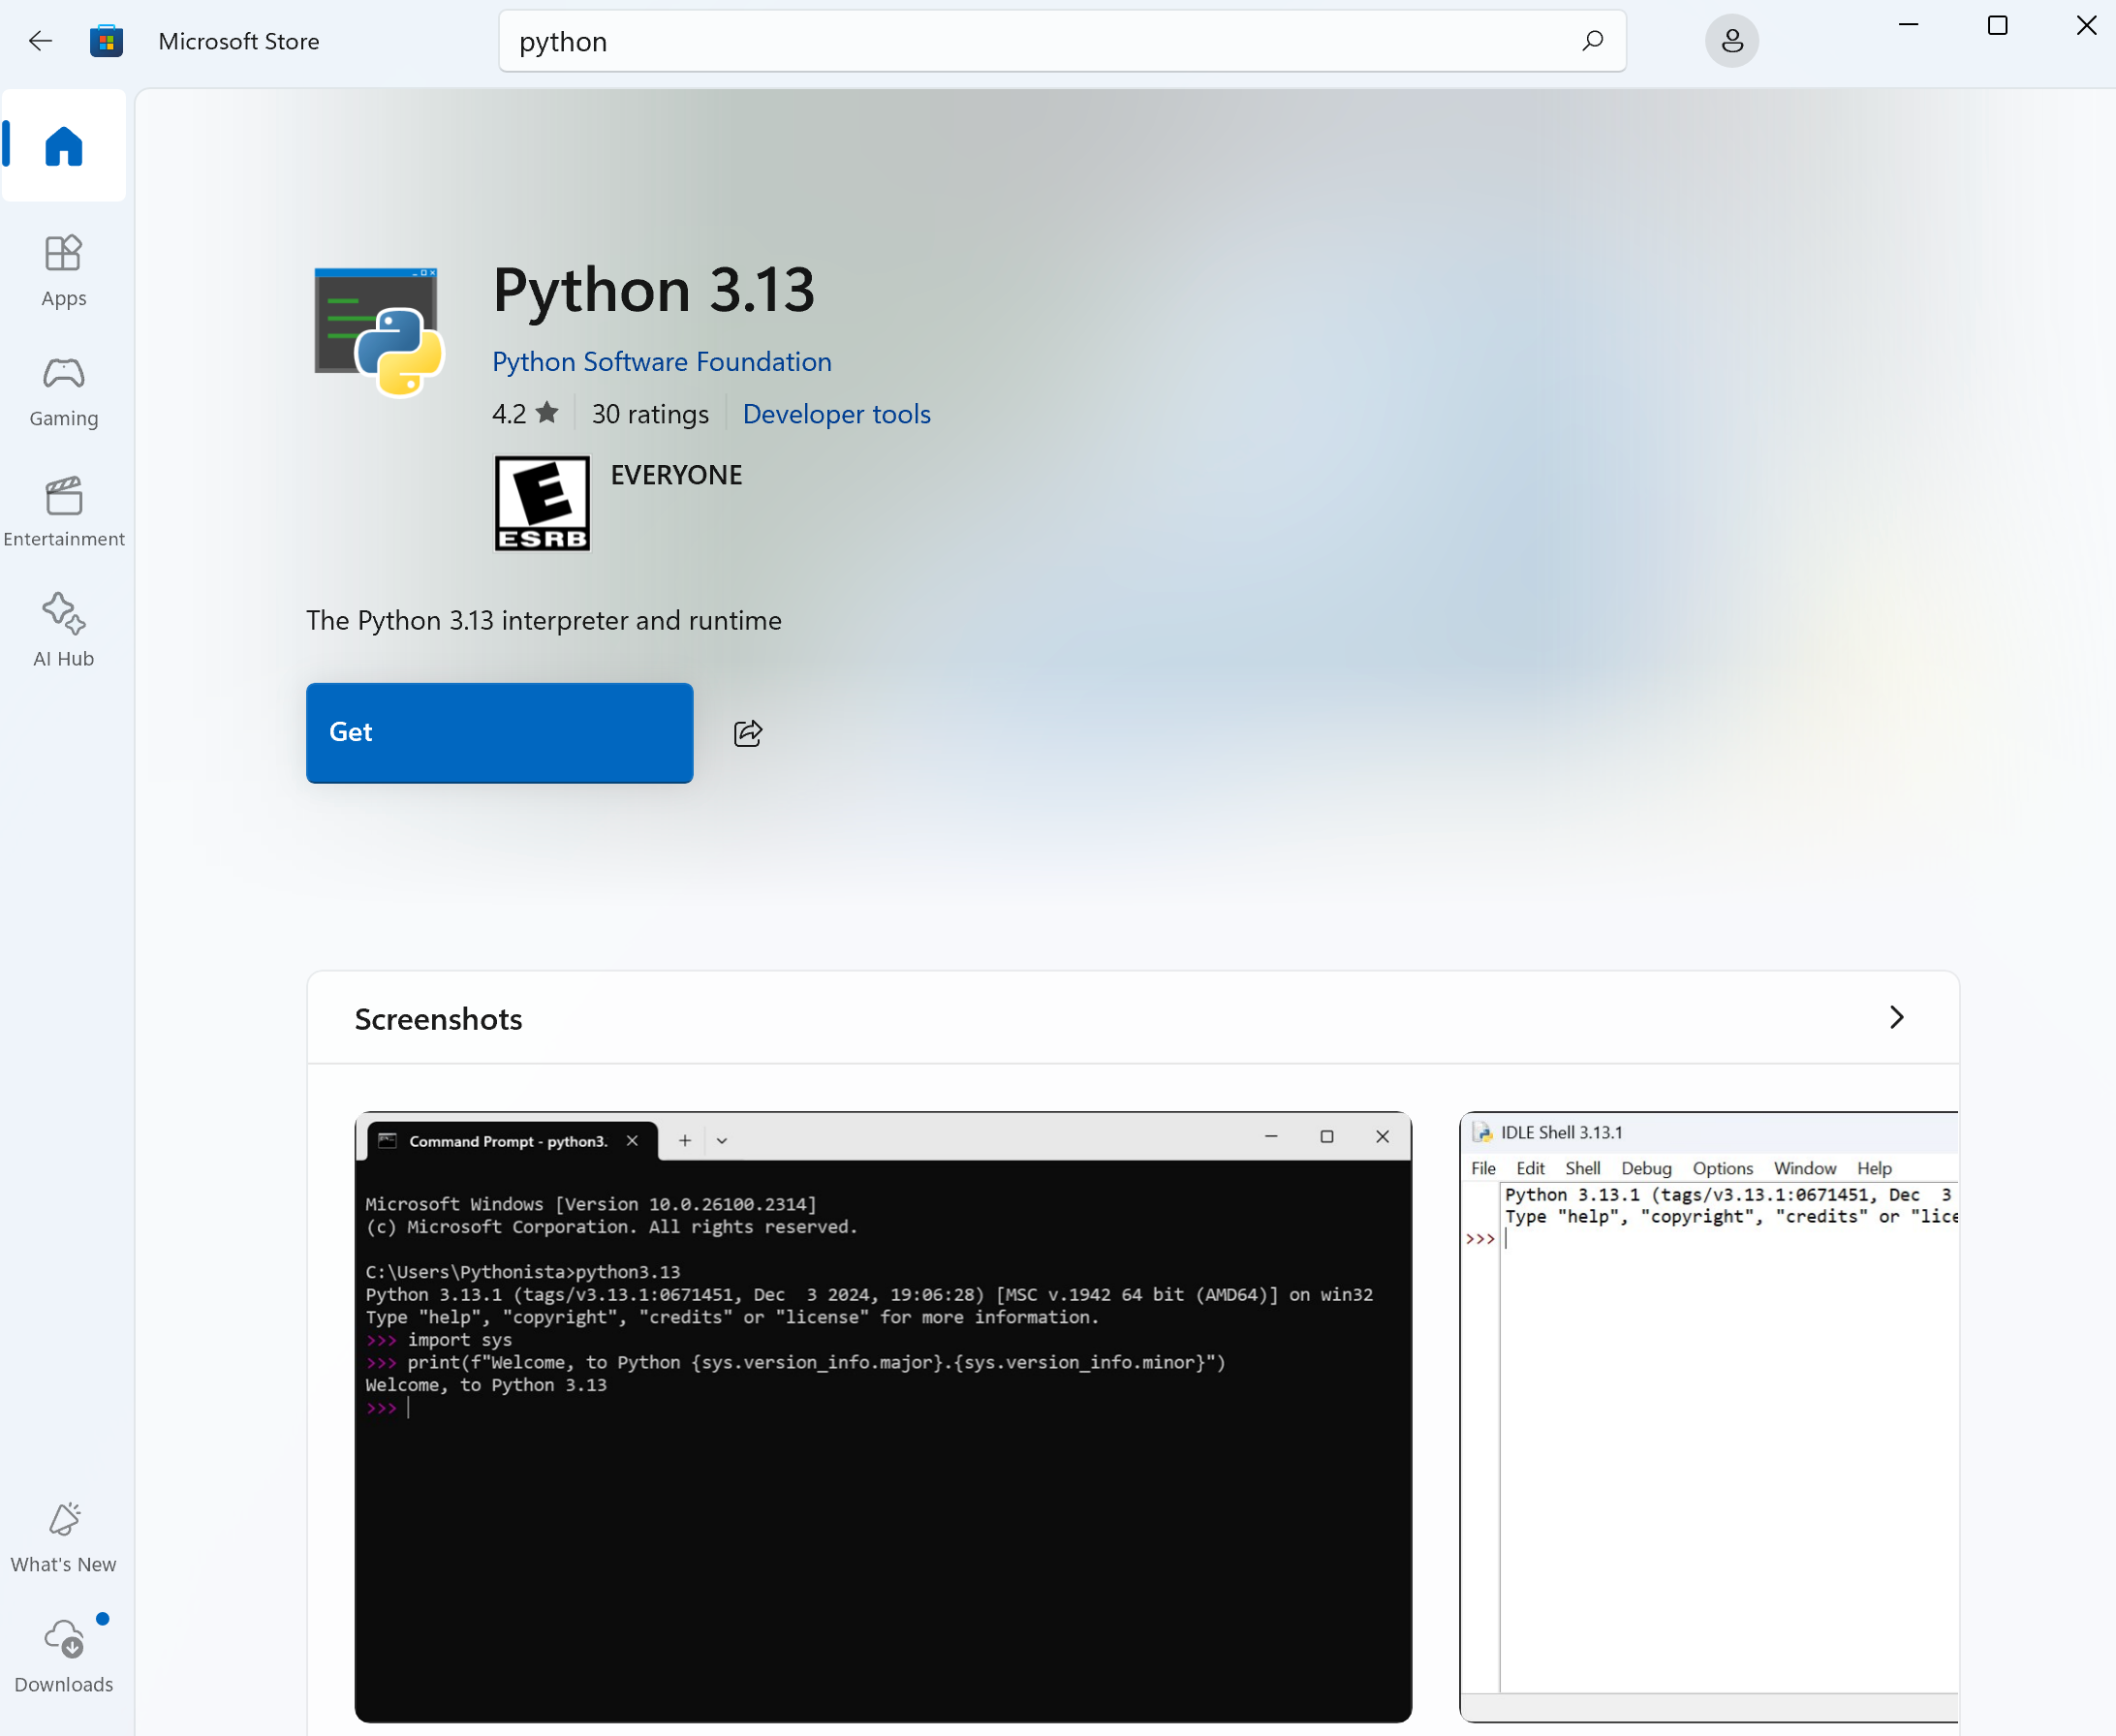Viewport: 2116px width, 1736px height.
Task: Open the Gaming section
Action: [64, 391]
